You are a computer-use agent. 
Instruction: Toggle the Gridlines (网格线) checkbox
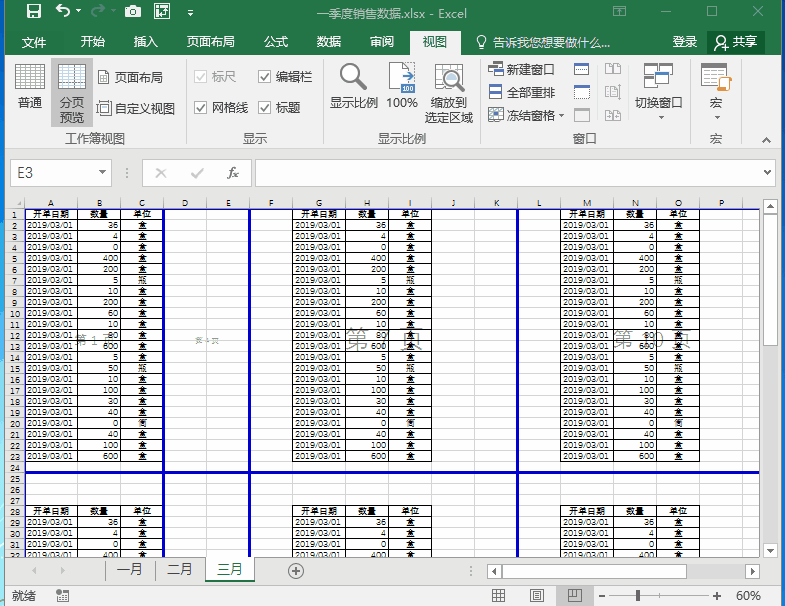point(201,108)
